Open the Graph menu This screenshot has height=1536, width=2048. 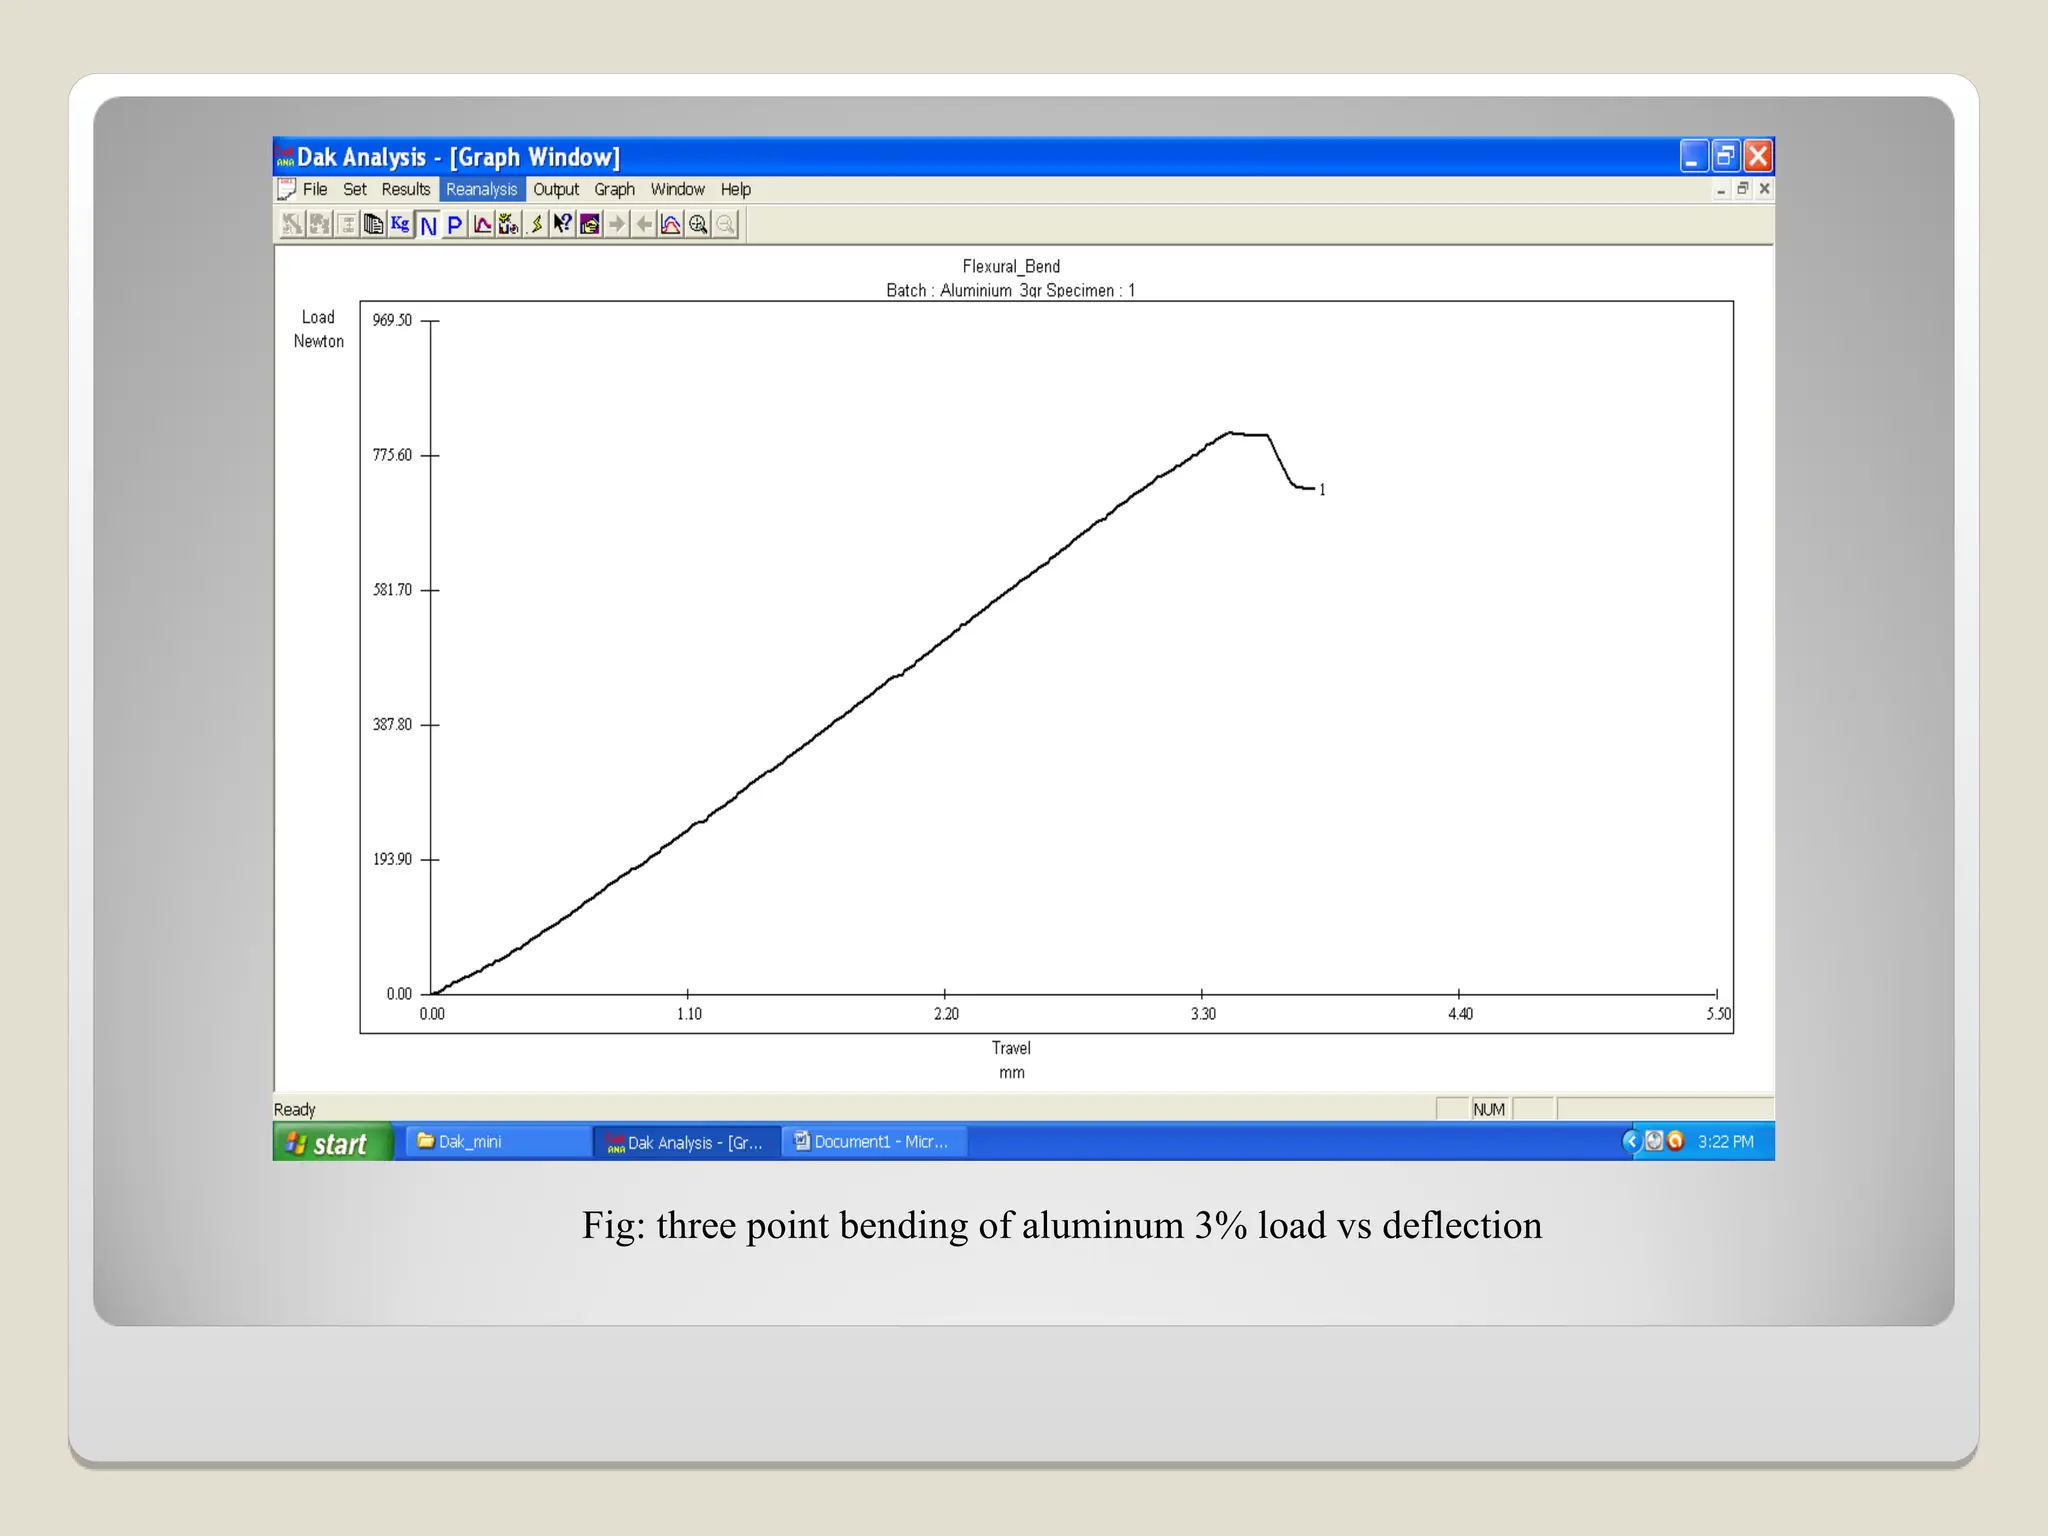tap(615, 189)
